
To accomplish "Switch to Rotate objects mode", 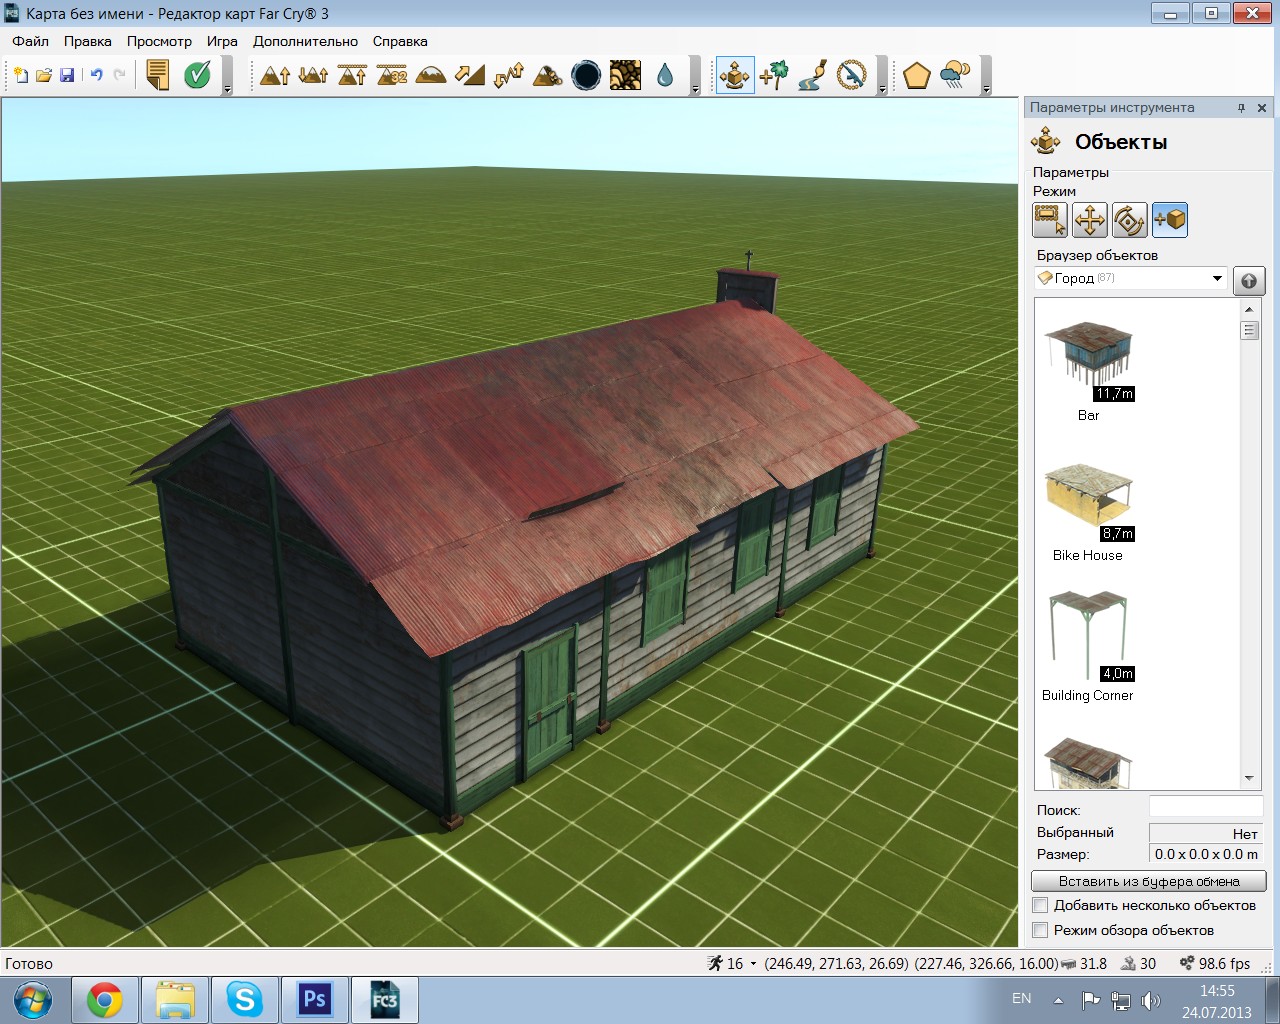I will coord(1130,220).
